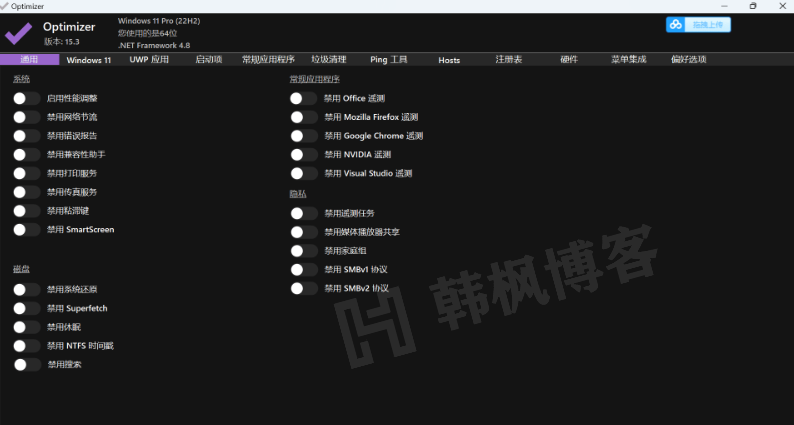Enable 禁用传真服务 switch
This screenshot has width=794, height=425.
26,192
